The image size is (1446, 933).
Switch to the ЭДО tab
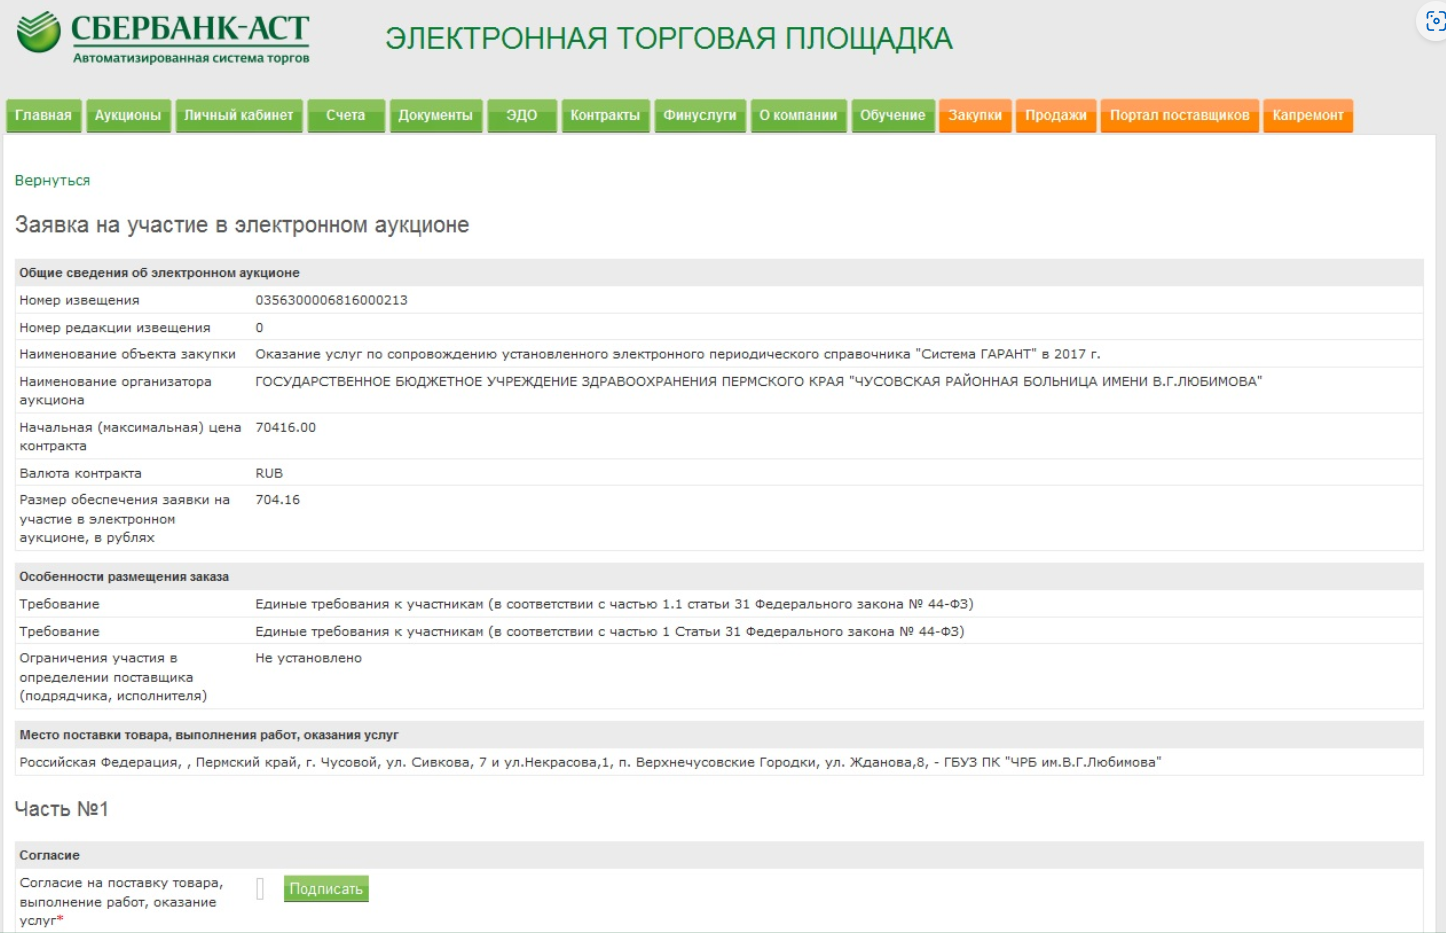pyautogui.click(x=521, y=115)
